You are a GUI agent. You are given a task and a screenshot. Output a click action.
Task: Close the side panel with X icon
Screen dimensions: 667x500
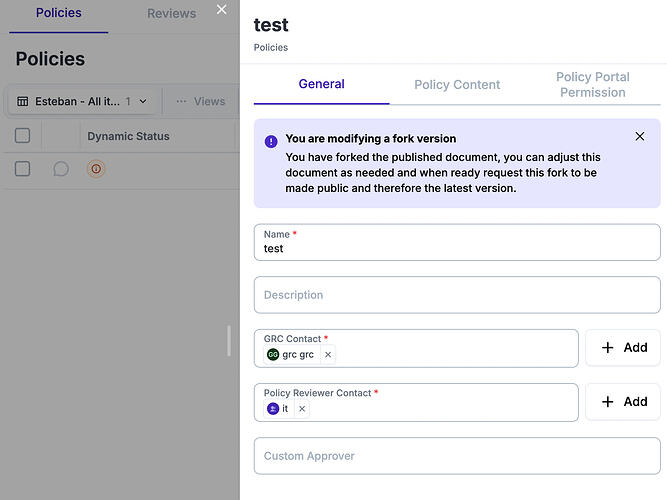tap(221, 10)
